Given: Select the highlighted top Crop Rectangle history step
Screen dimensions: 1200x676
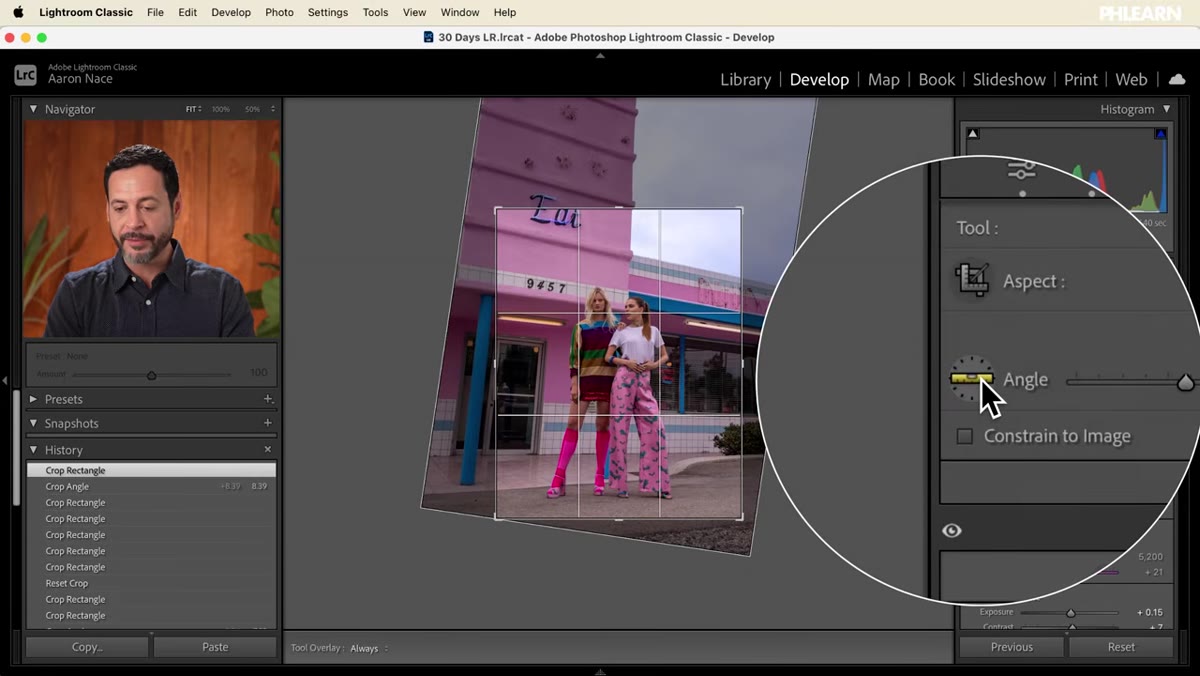Looking at the screenshot, I should tap(151, 470).
